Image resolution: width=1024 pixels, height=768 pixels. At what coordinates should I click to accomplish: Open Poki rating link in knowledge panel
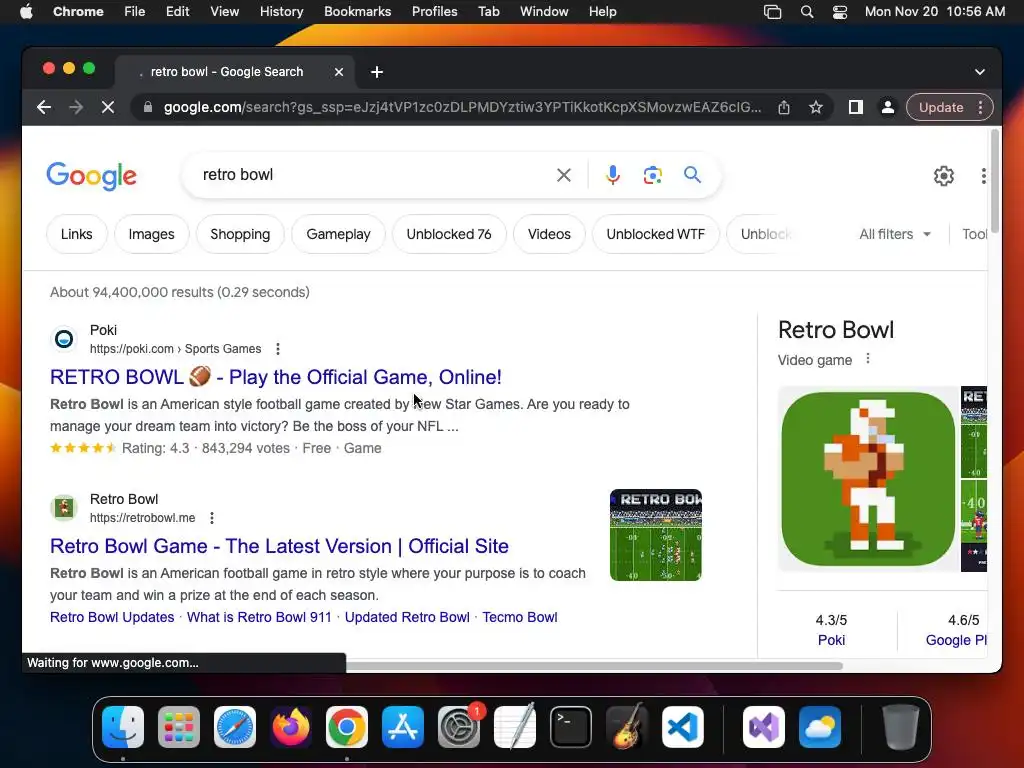[x=831, y=640]
